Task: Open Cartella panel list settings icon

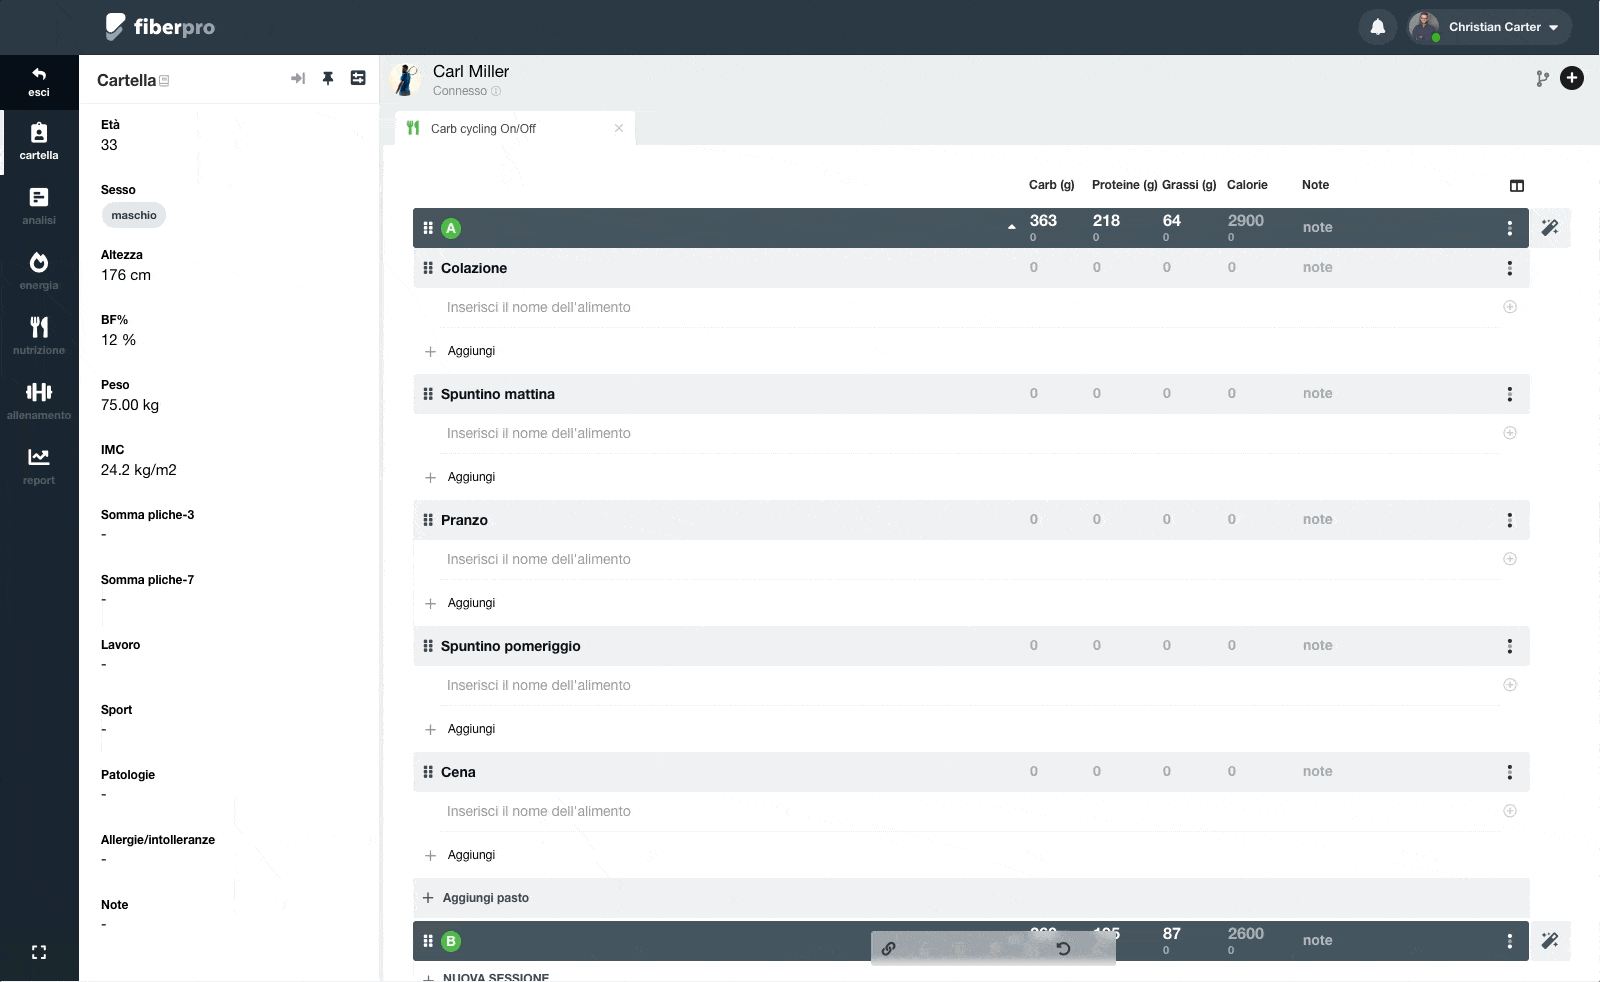Action: 358,78
